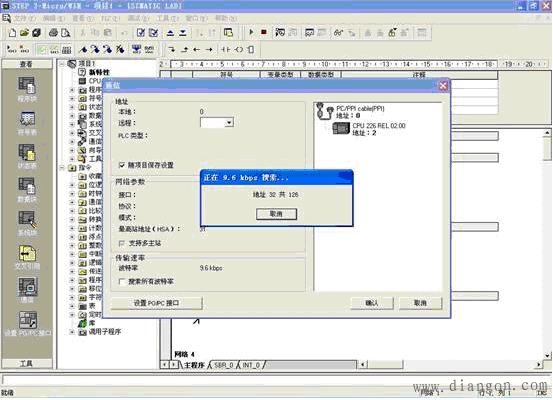This screenshot has height=400, width=553.
Task: Collapse the project root tree node
Action: (62, 64)
